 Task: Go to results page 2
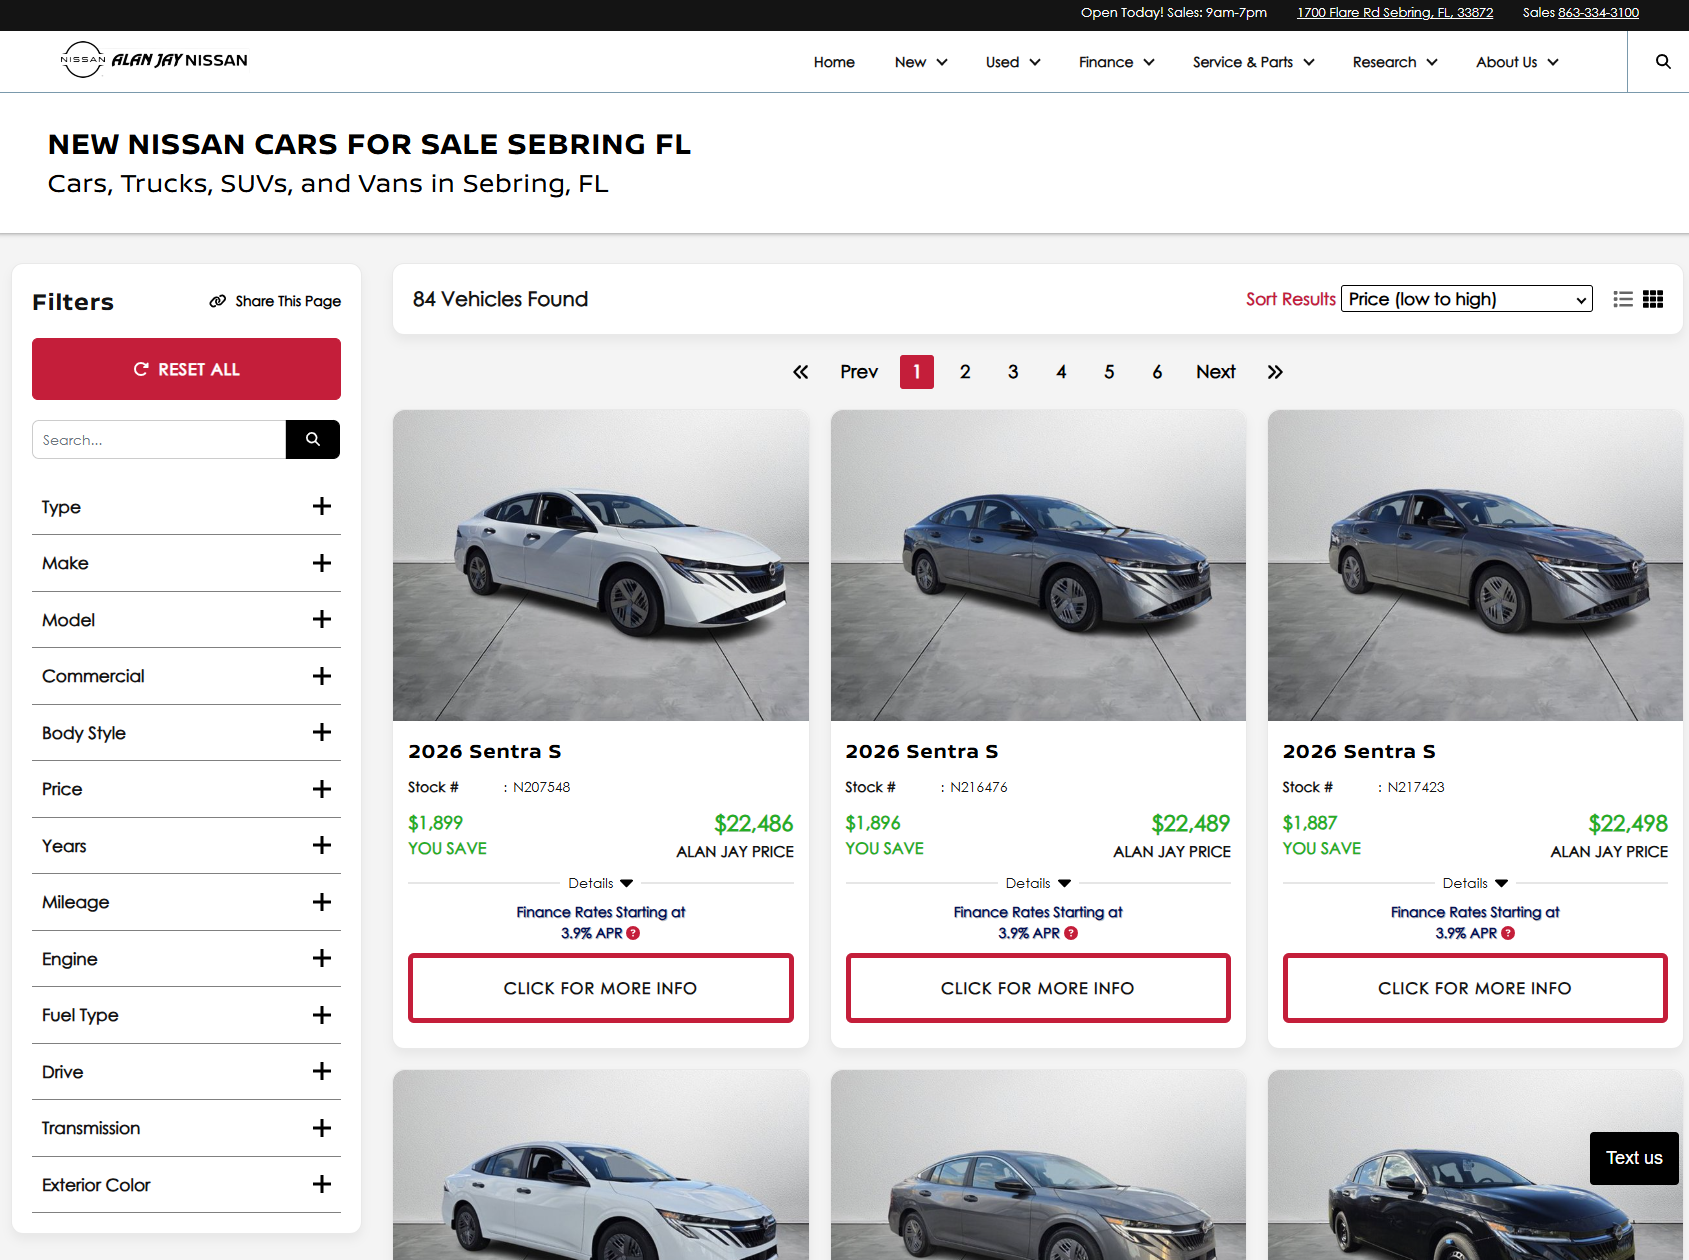click(965, 372)
